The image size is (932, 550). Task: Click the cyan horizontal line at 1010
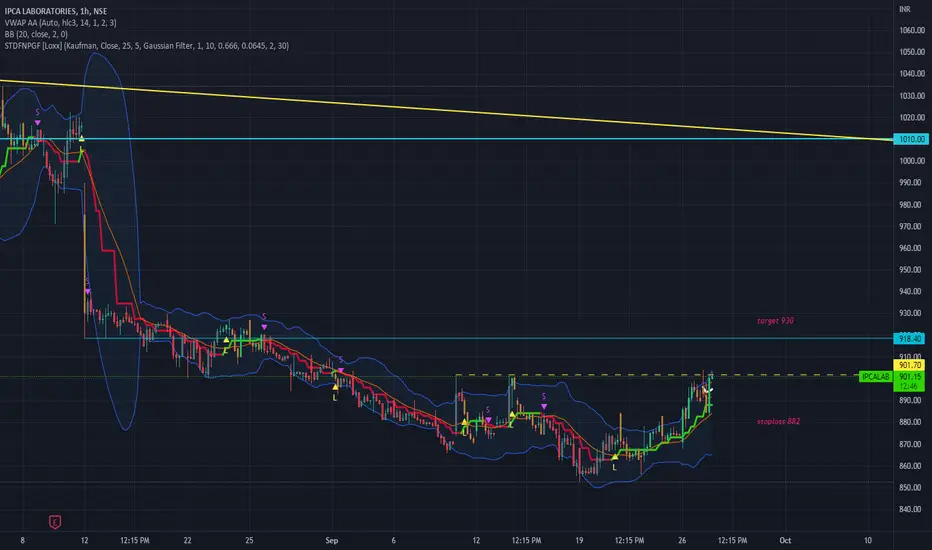(x=446, y=139)
